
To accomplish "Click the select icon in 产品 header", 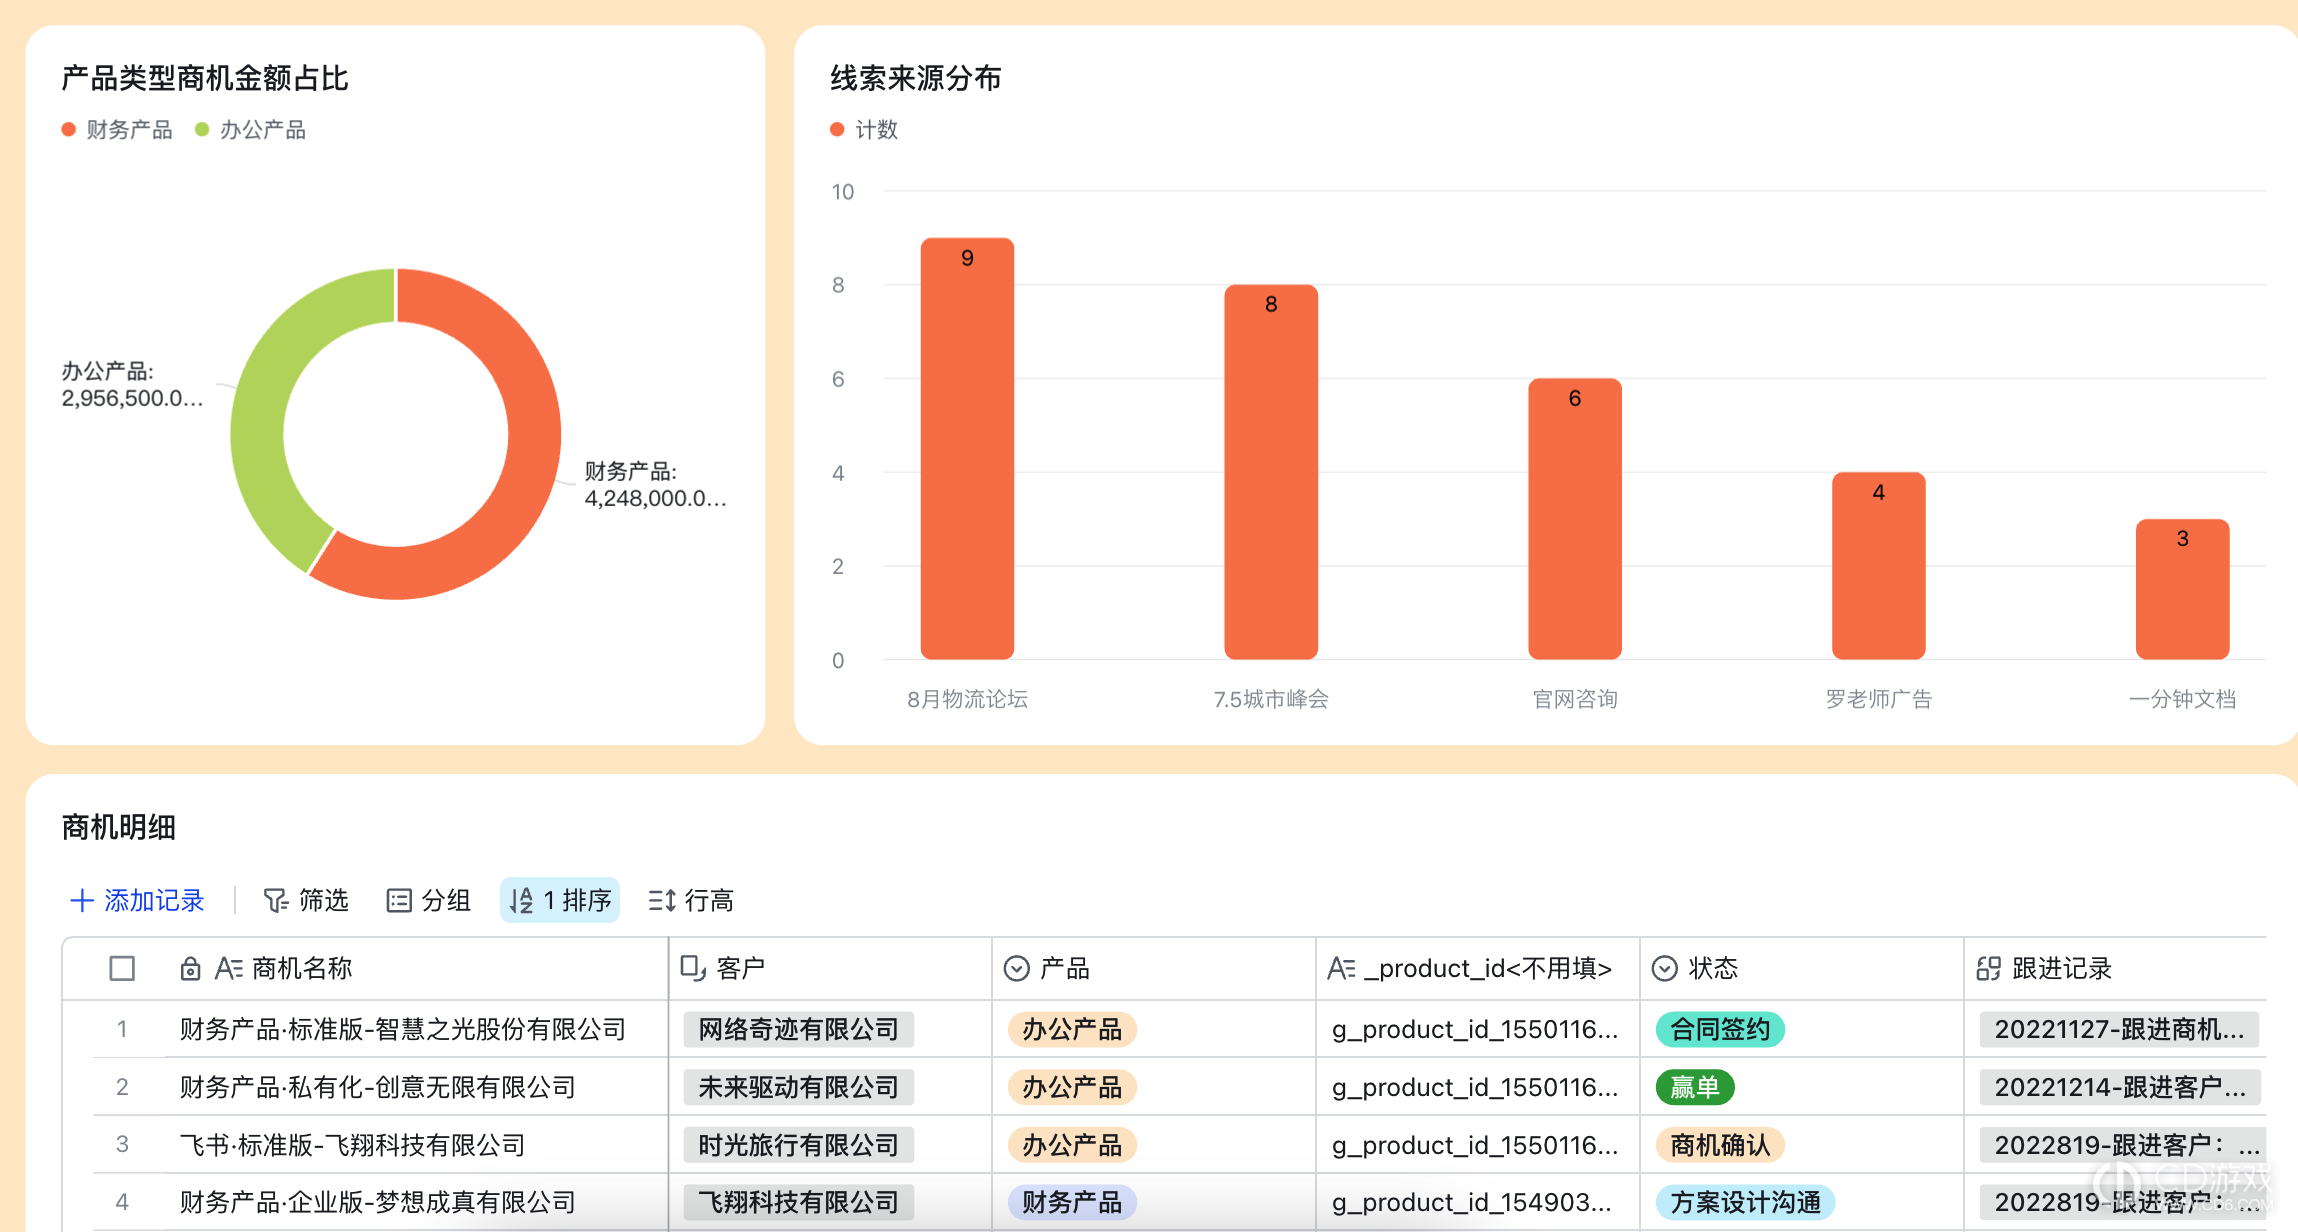I will [x=1016, y=969].
